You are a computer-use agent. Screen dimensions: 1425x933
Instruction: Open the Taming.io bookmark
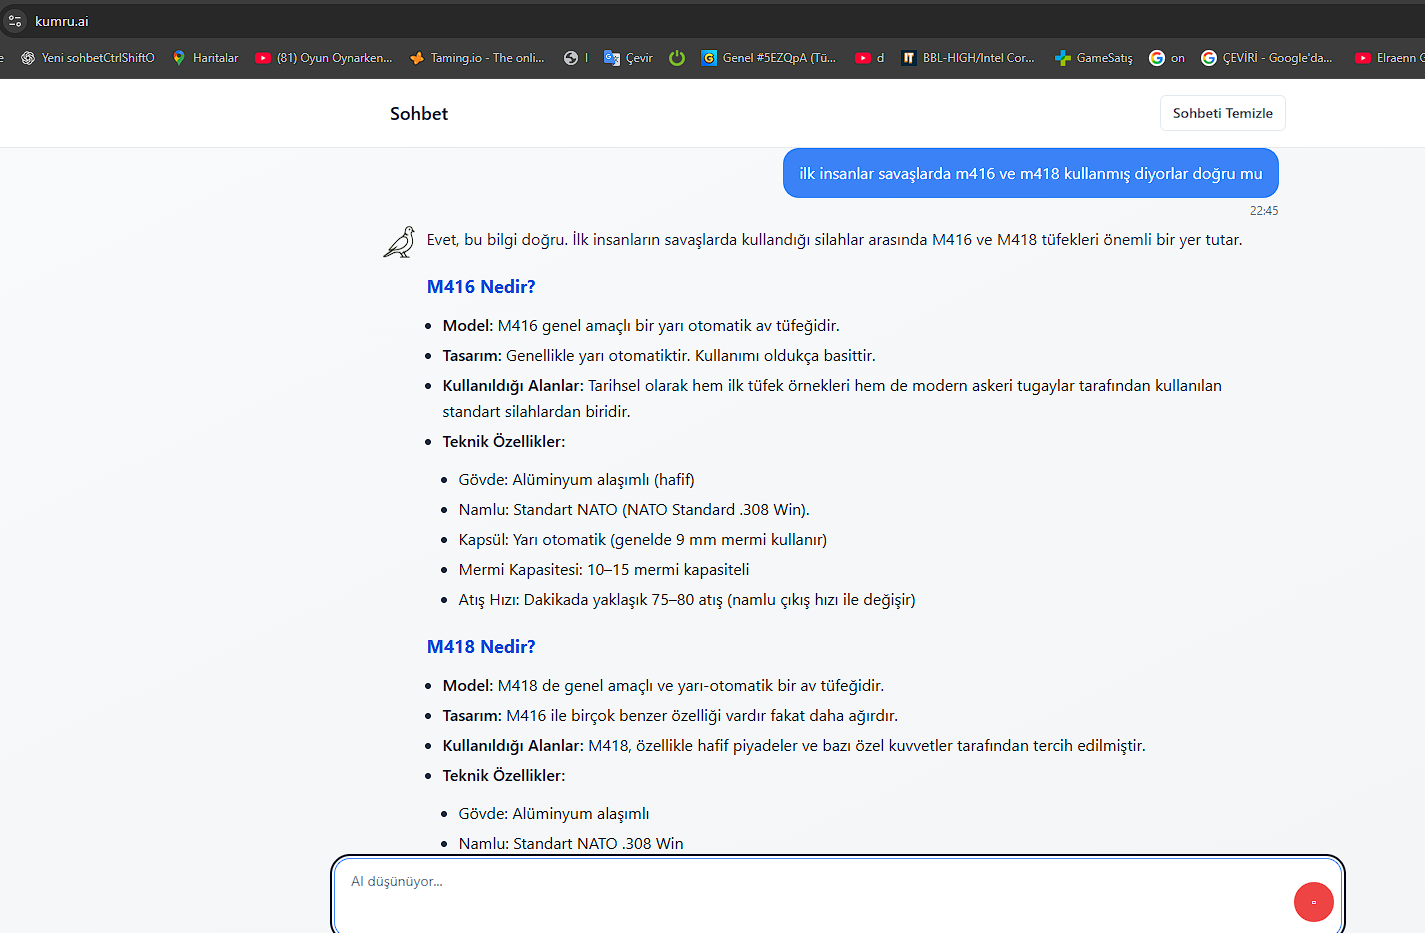477,58
